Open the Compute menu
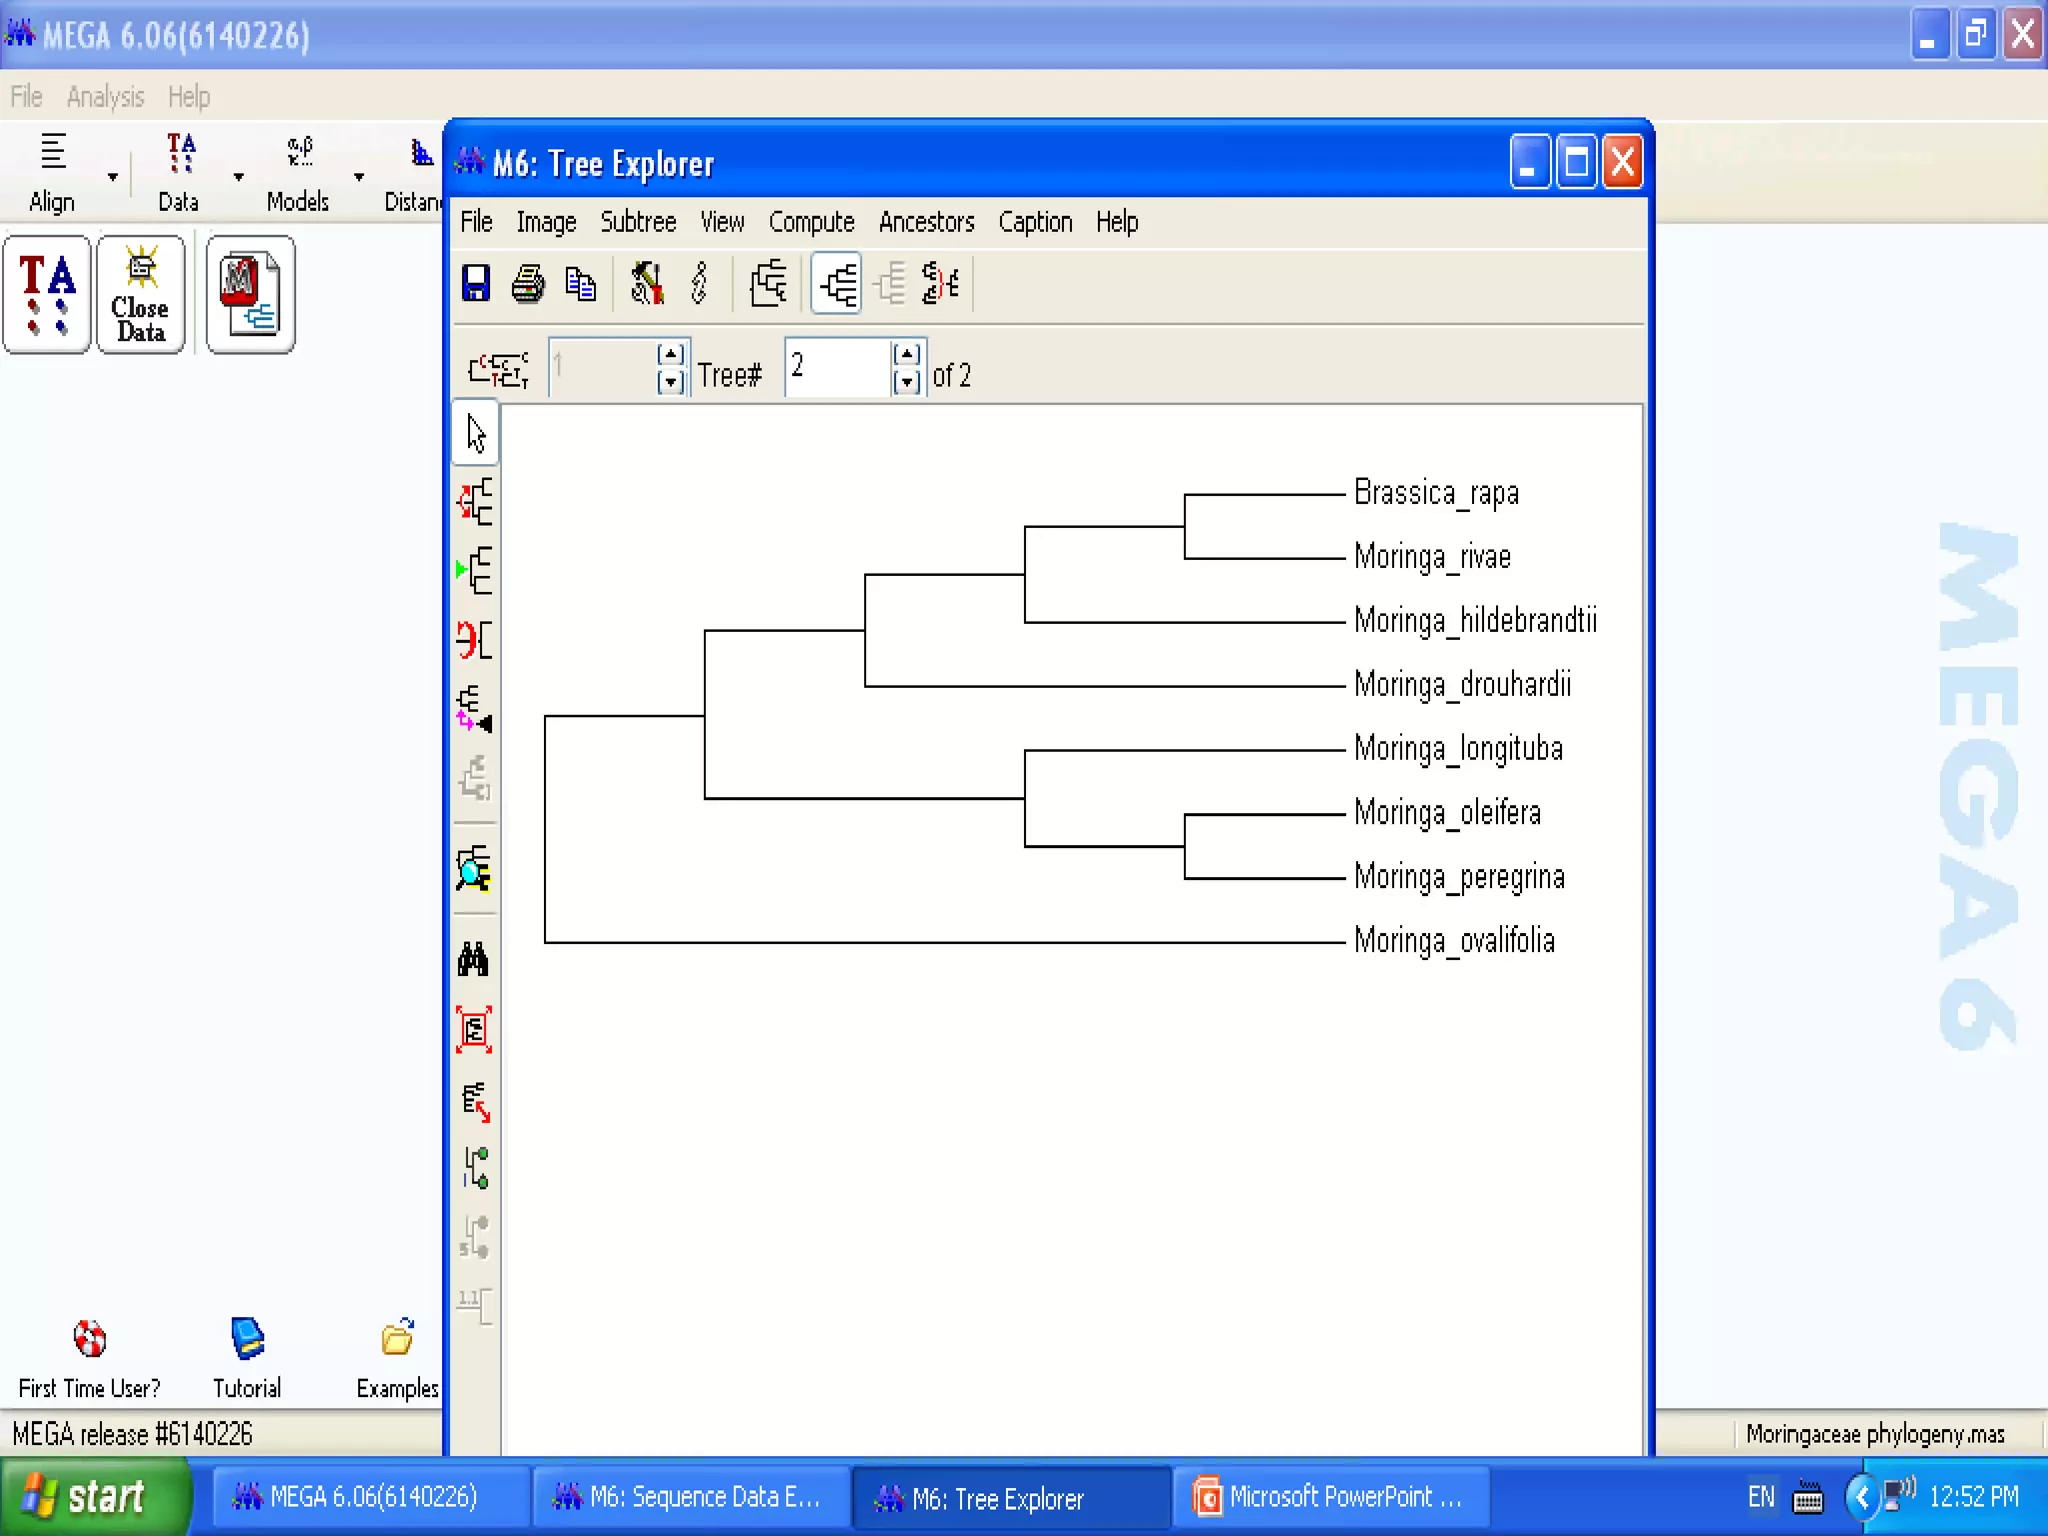This screenshot has width=2048, height=1536. click(x=811, y=222)
